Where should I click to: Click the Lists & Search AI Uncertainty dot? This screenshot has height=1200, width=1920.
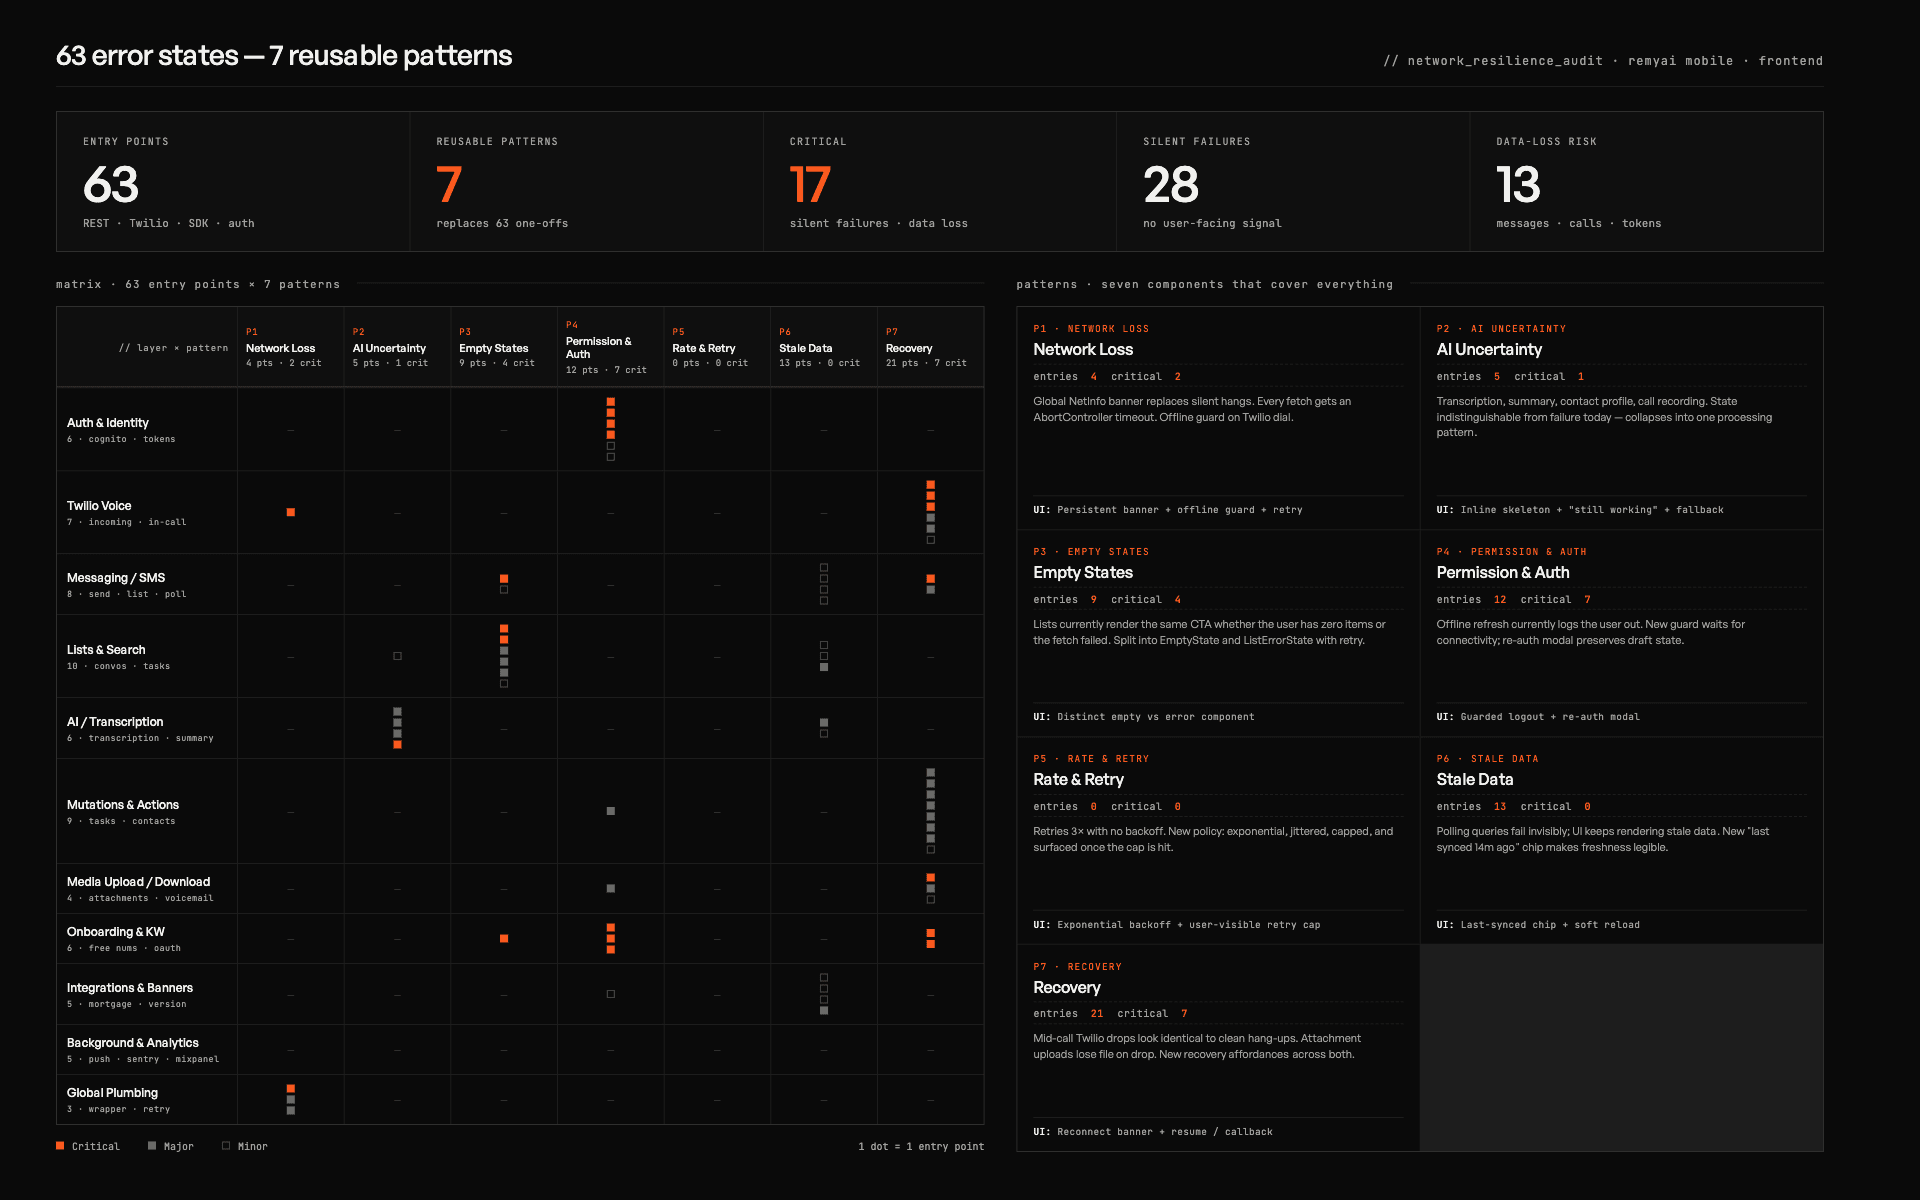397,656
